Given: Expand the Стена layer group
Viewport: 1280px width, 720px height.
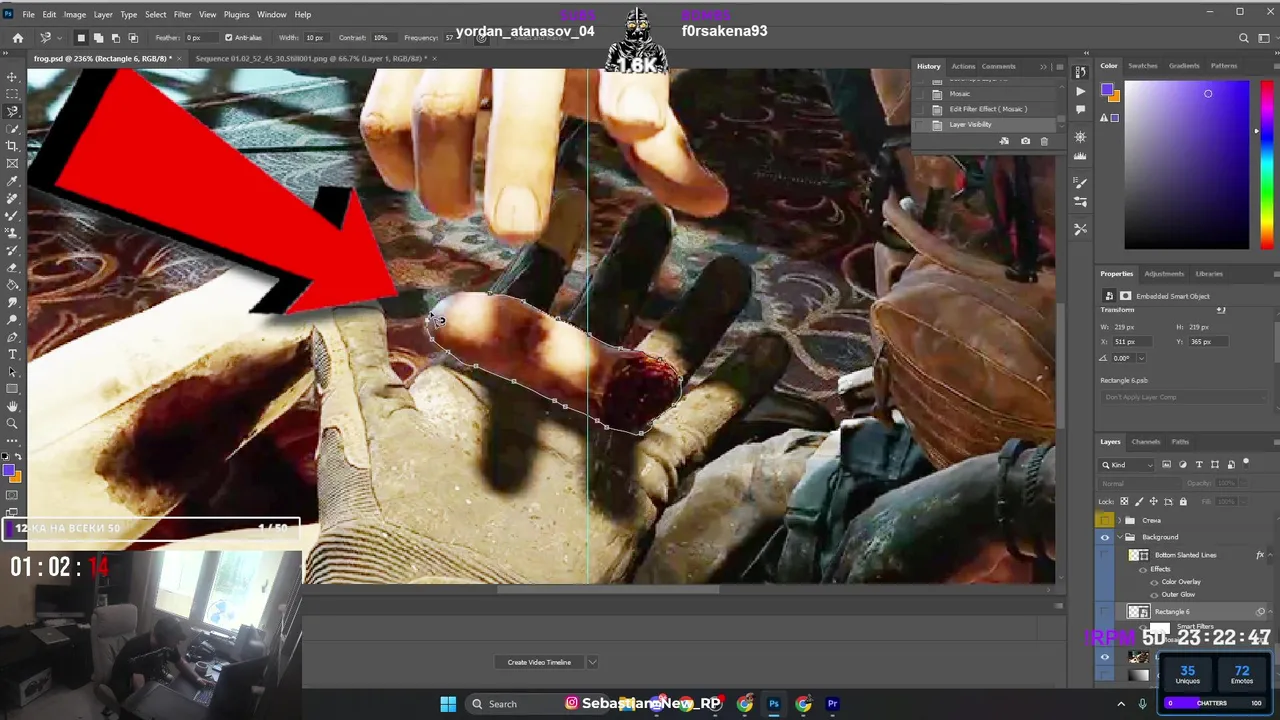Looking at the screenshot, I should [x=1119, y=520].
